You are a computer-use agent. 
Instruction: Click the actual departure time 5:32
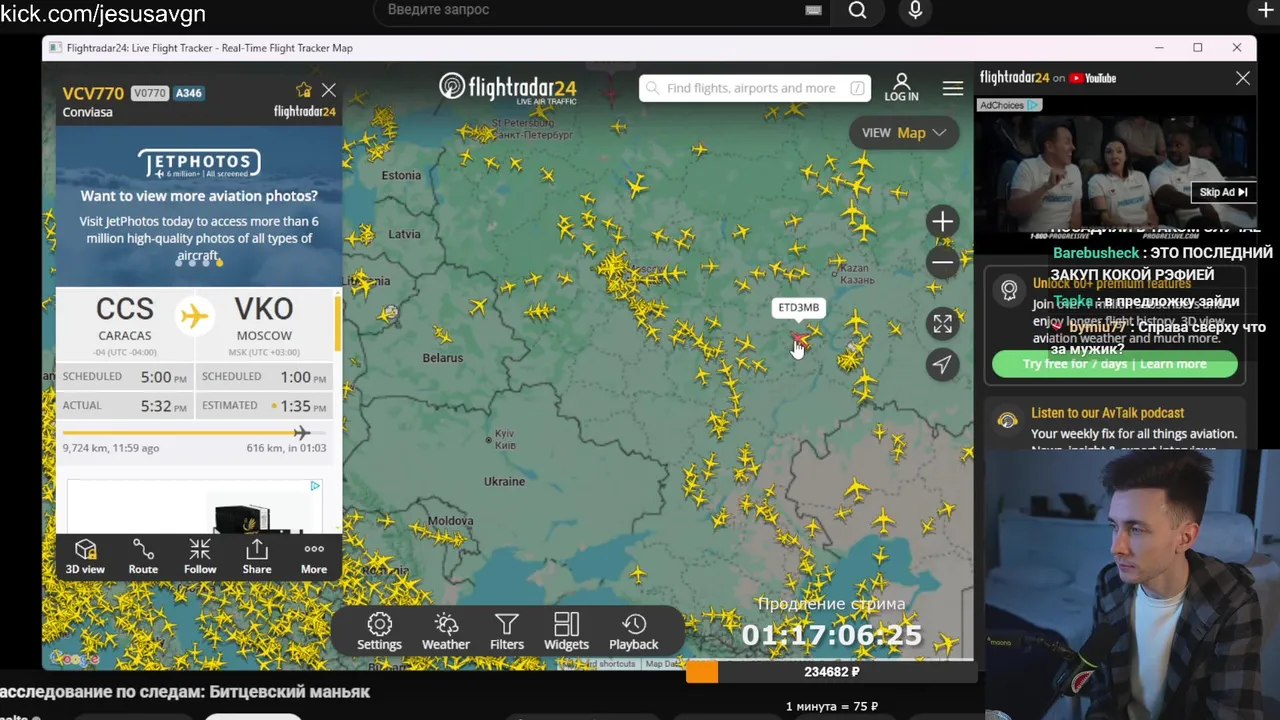pos(164,406)
